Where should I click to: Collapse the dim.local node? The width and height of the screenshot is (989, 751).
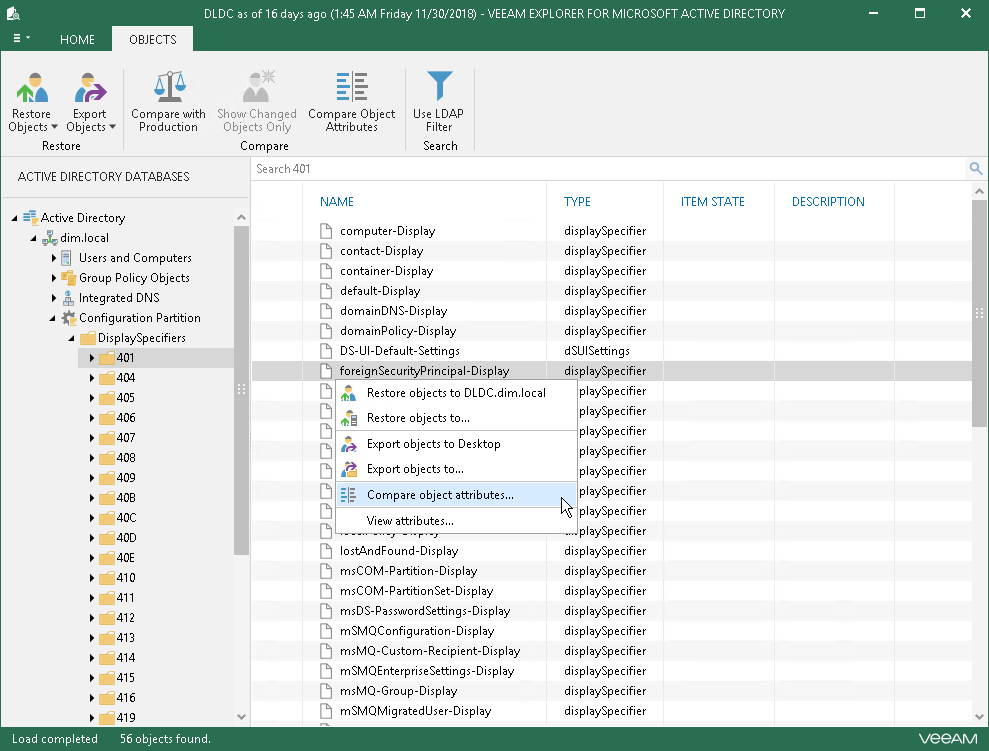[33, 238]
